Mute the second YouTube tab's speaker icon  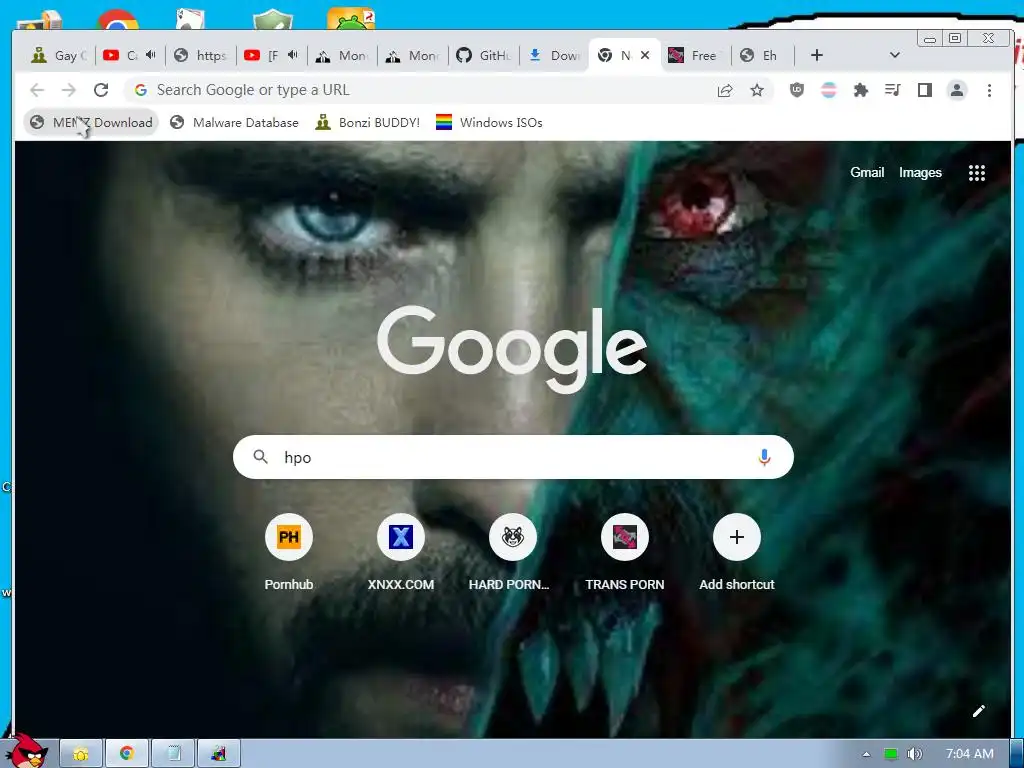click(293, 56)
